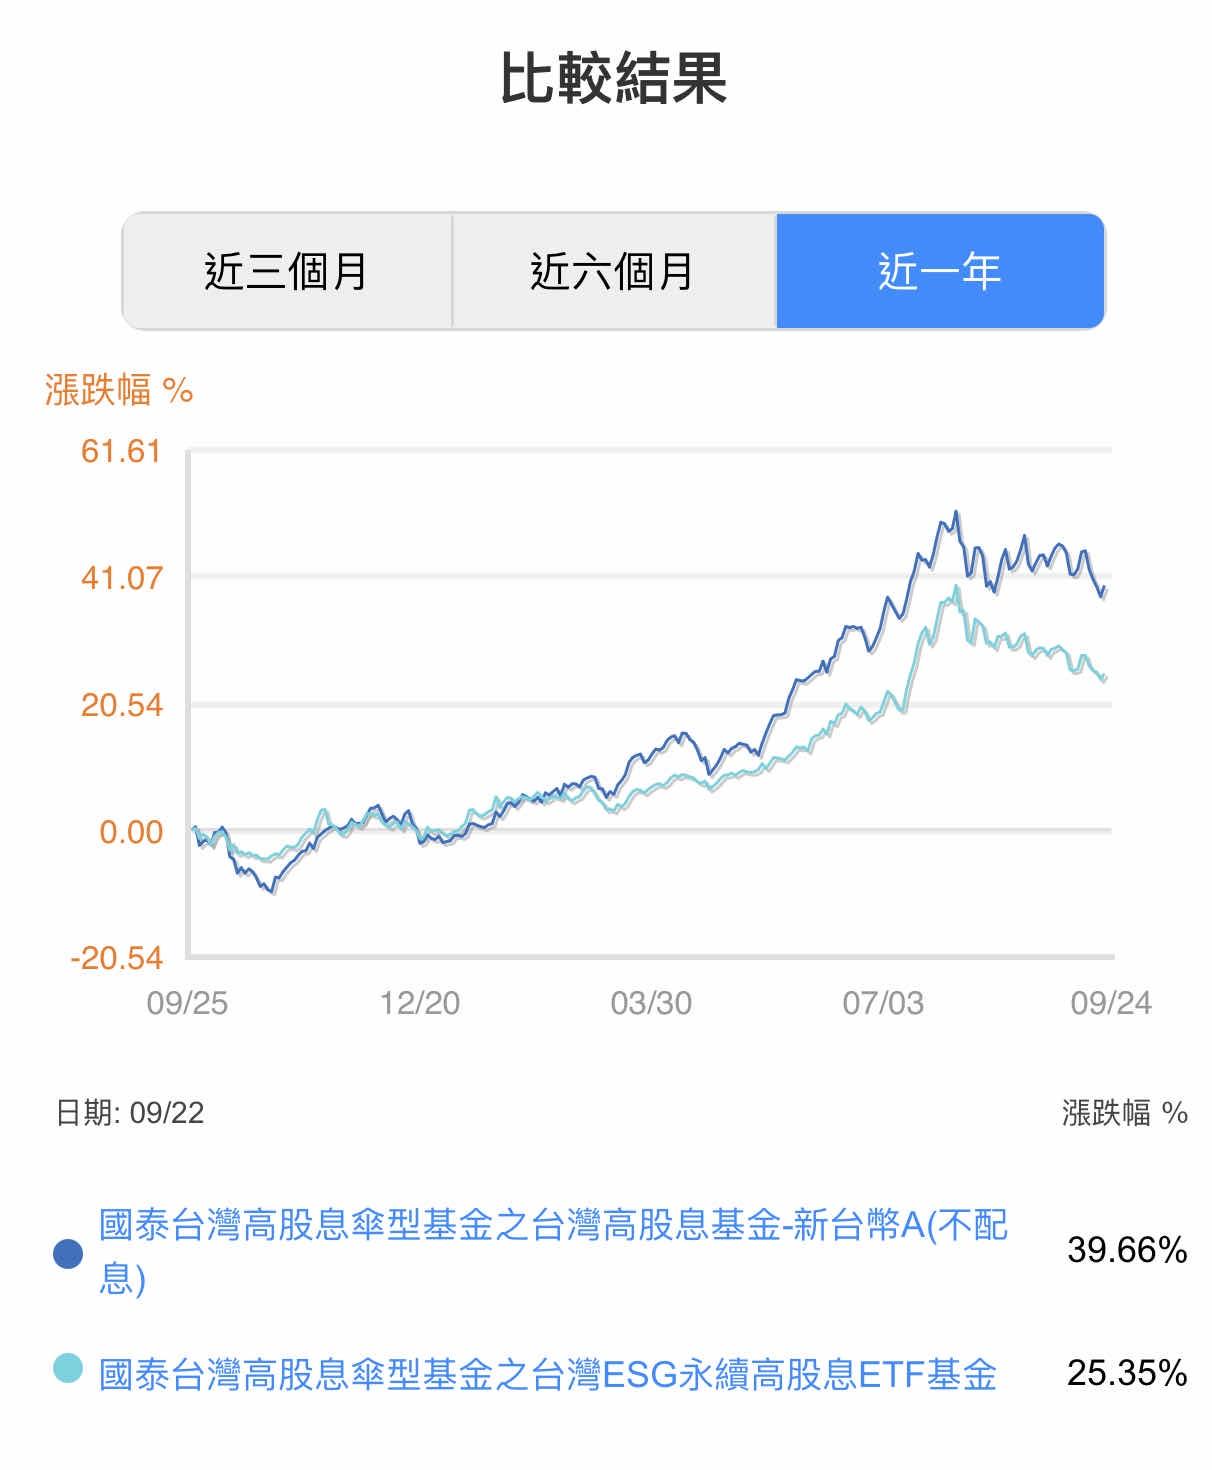Click the 61.61 y-axis value
Image resolution: width=1212 pixels, height=1470 pixels.
[121, 451]
